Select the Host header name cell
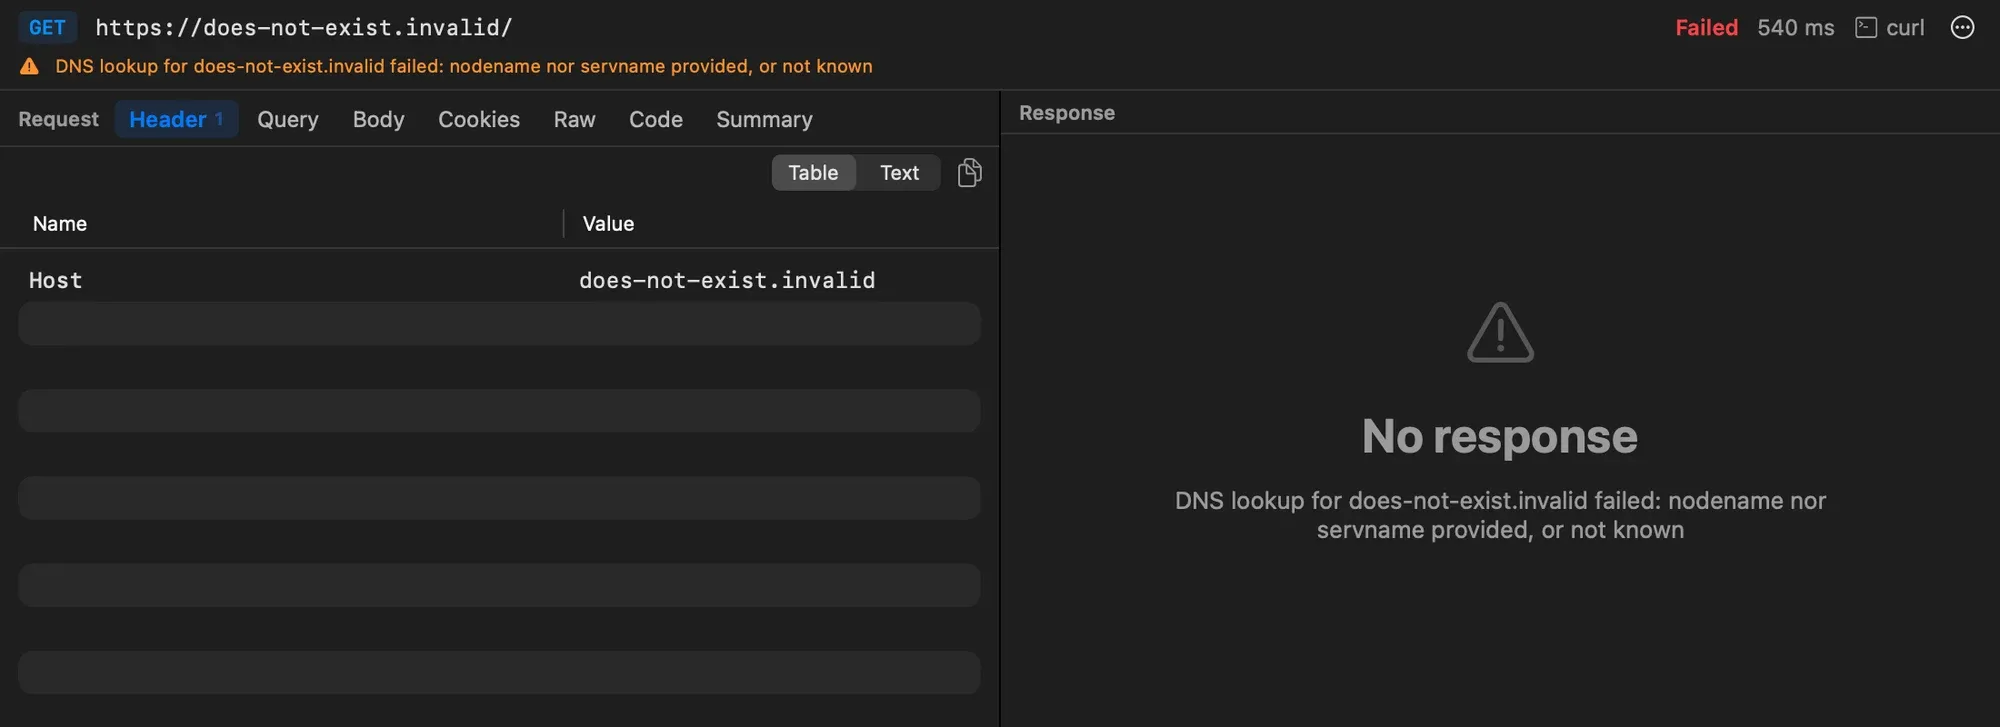 click(56, 280)
